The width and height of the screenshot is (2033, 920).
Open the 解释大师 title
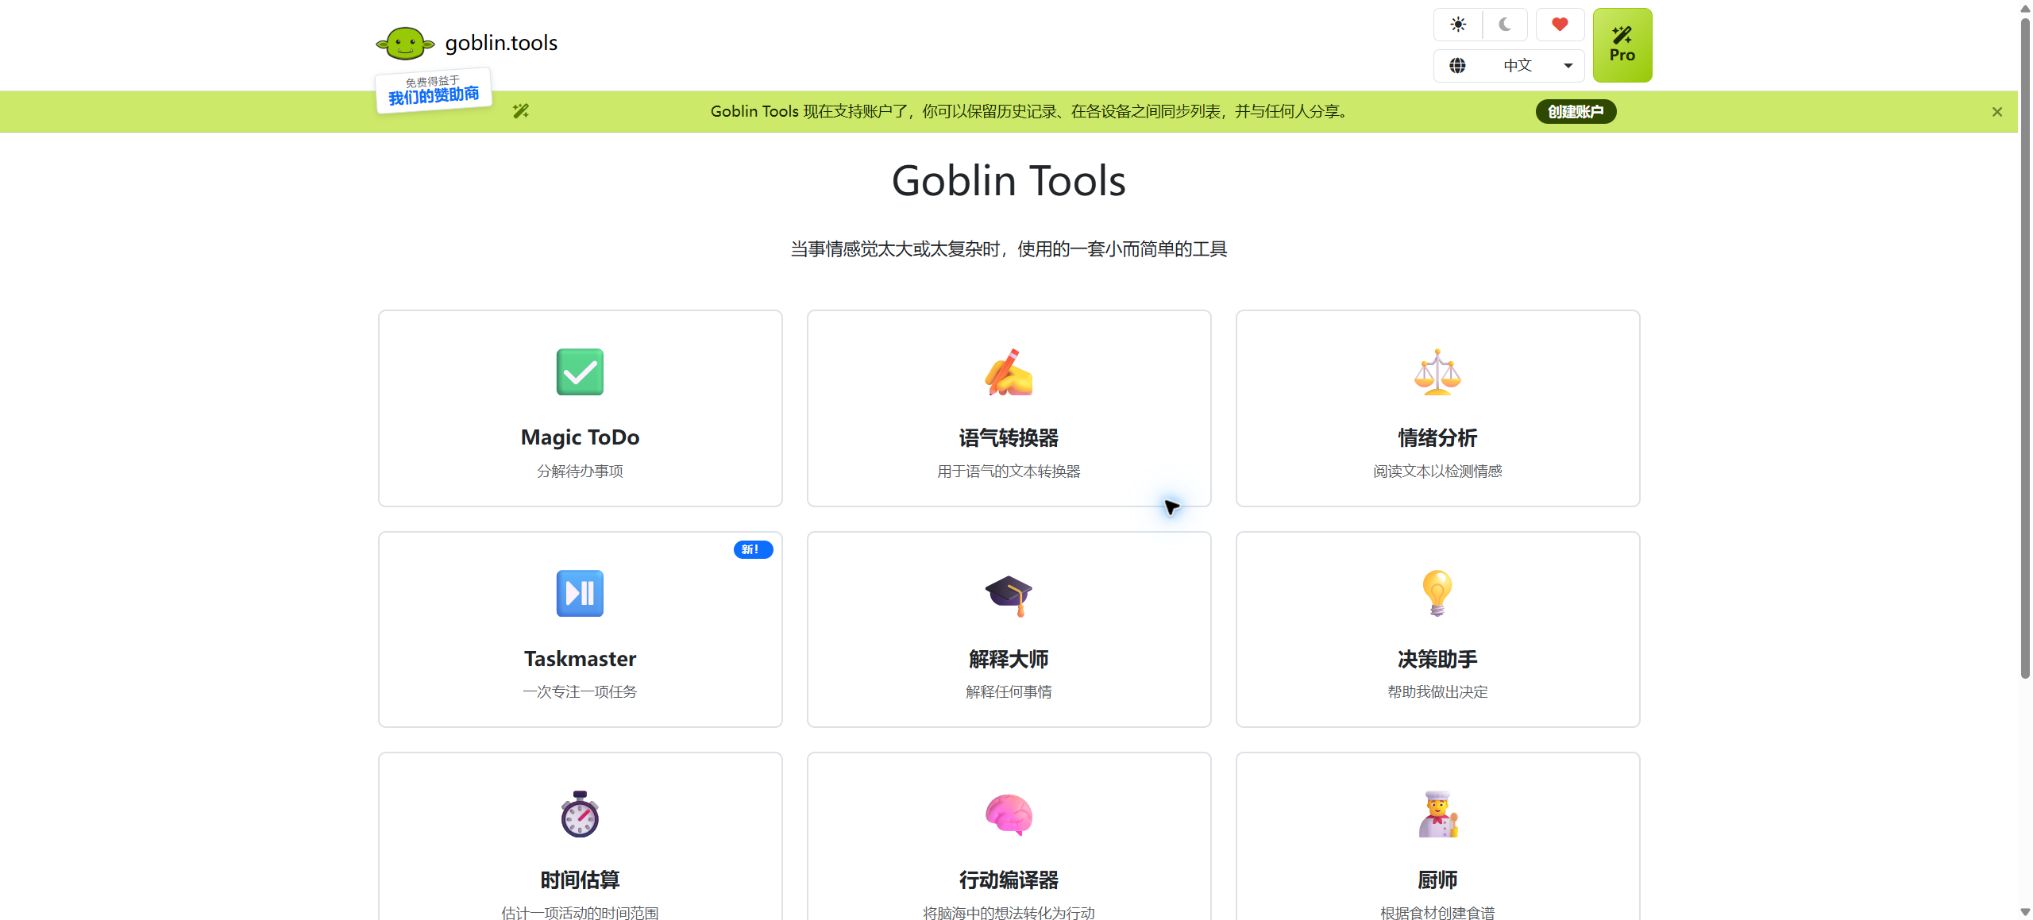pyautogui.click(x=1008, y=659)
